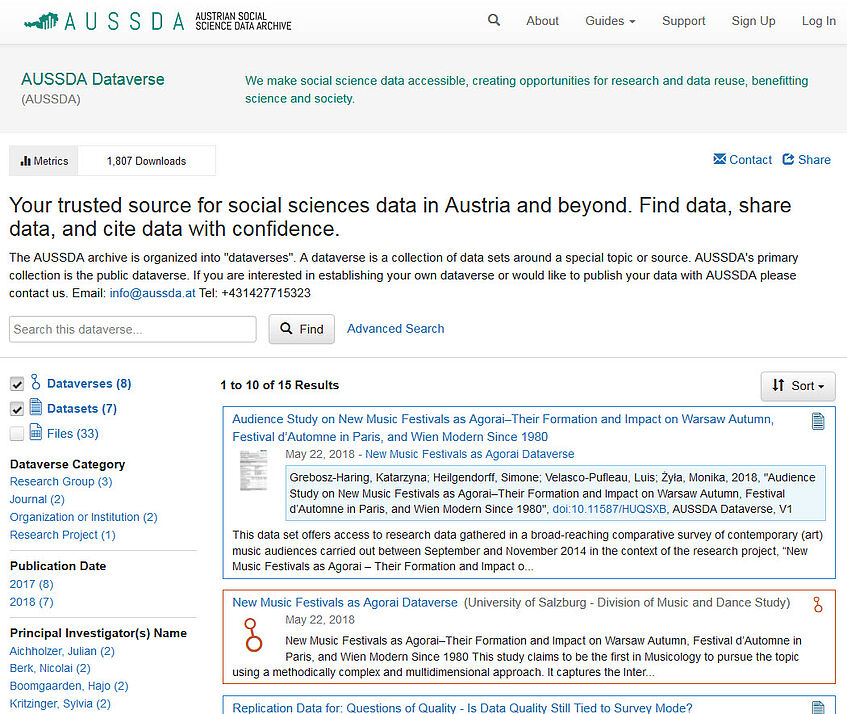Screen dimensions: 847x714
Task: Filter publication date 2018 (7)
Action: pos(31,602)
